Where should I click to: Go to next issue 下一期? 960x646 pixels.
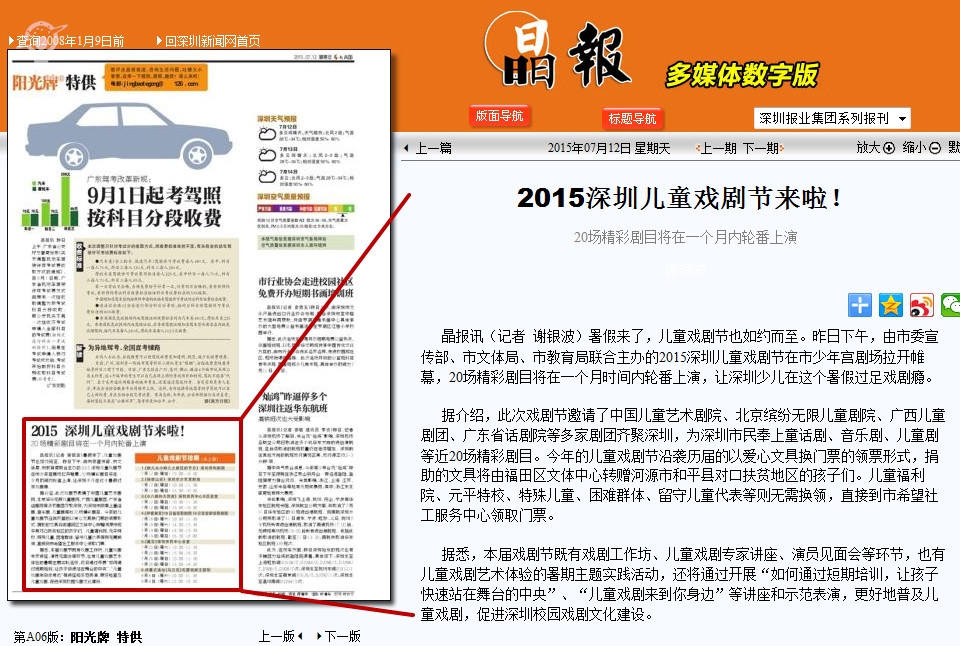point(762,148)
